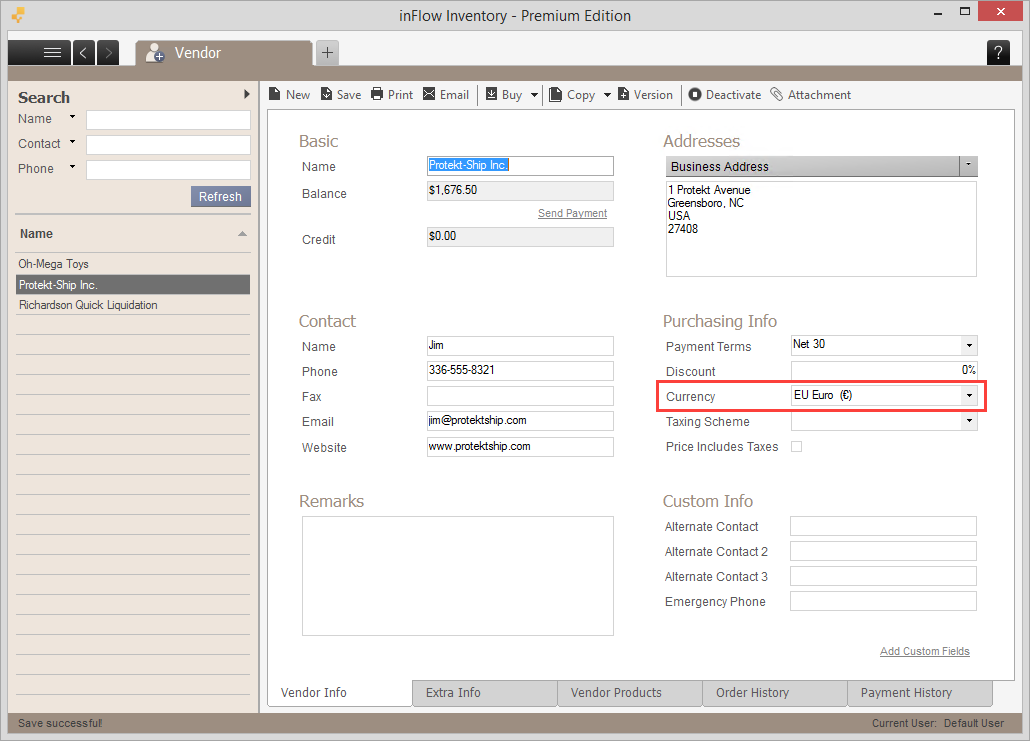The width and height of the screenshot is (1030, 741).
Task: Click the Send Payment link
Action: click(572, 213)
